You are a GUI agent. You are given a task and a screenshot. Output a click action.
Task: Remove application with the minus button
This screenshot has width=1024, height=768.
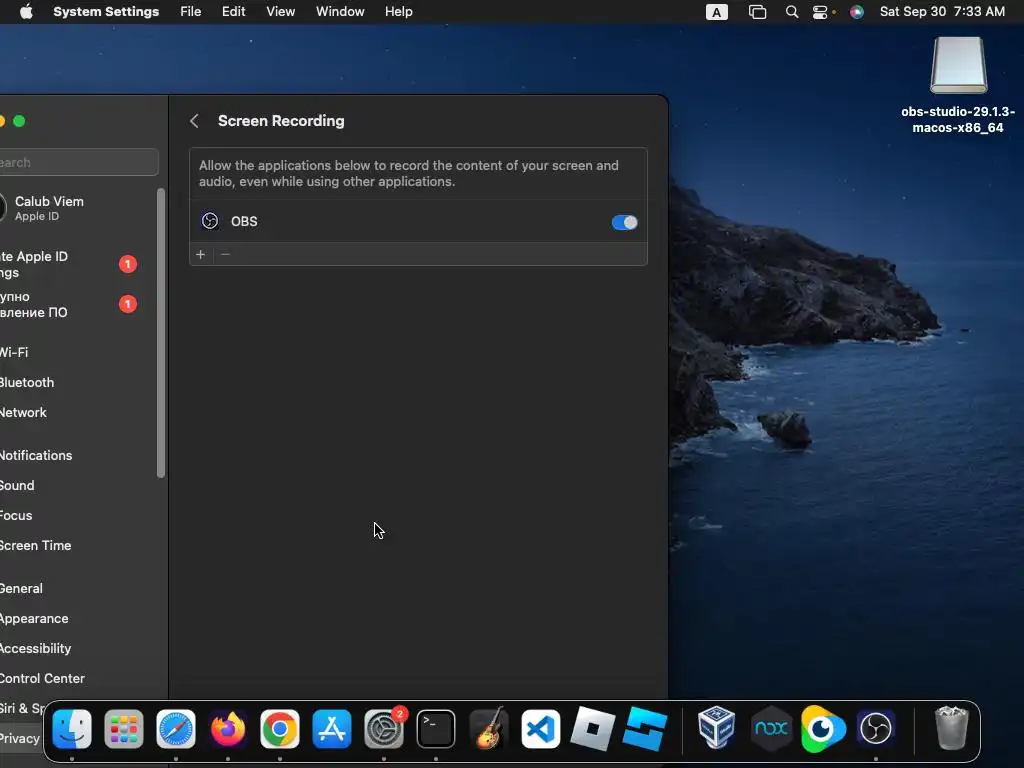(x=225, y=254)
